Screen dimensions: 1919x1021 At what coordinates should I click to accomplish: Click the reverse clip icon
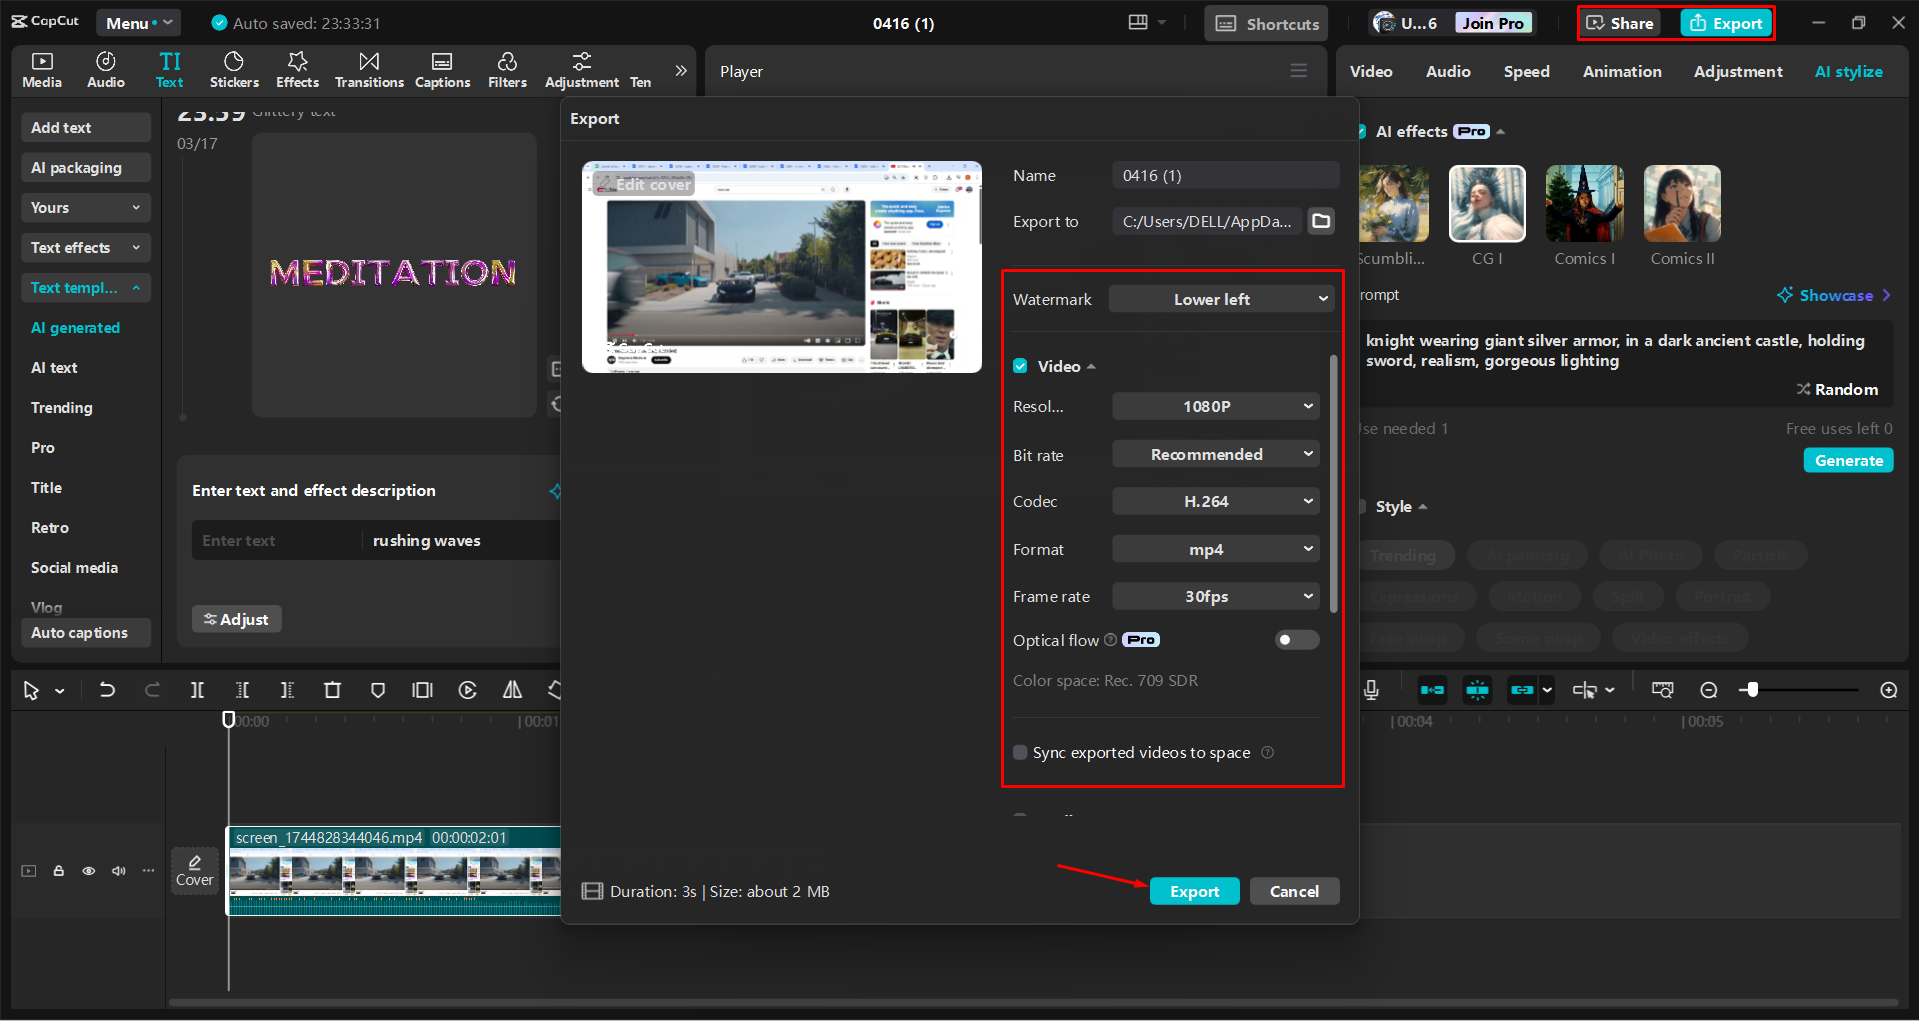(x=467, y=690)
